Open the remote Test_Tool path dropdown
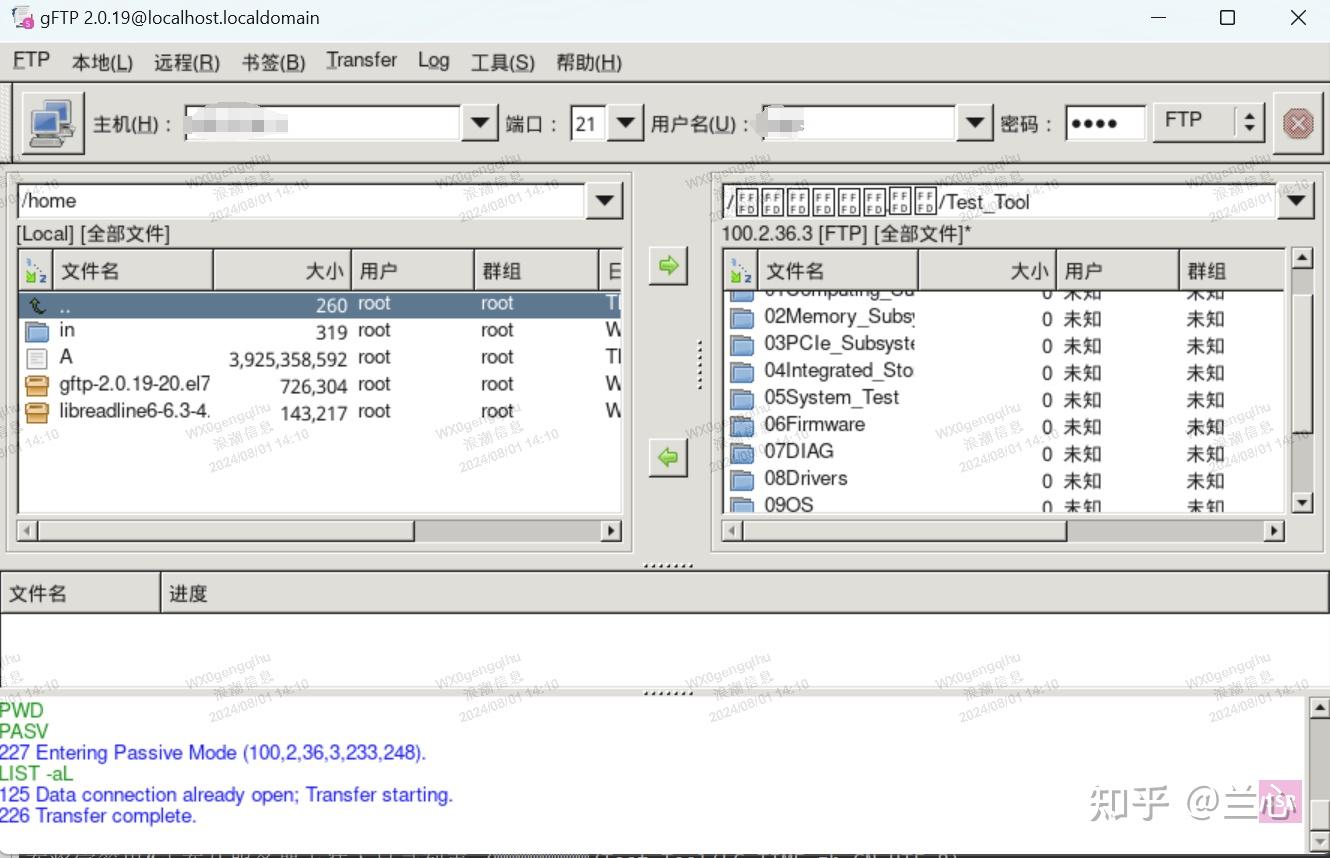1330x858 pixels. [1297, 200]
